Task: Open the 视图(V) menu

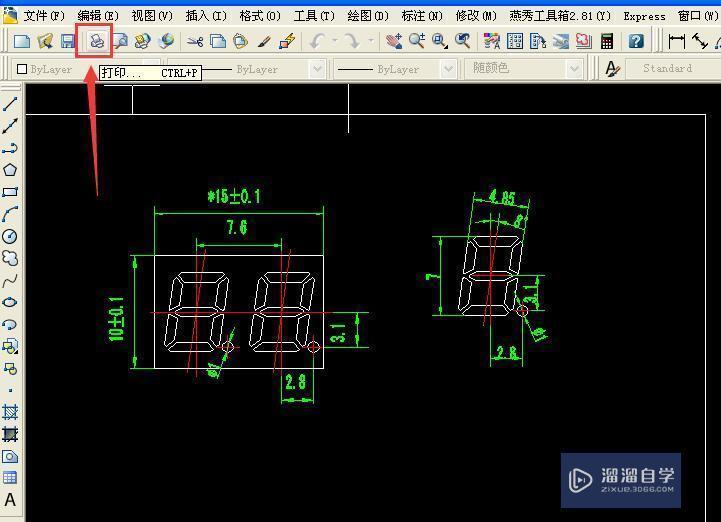Action: pos(152,16)
